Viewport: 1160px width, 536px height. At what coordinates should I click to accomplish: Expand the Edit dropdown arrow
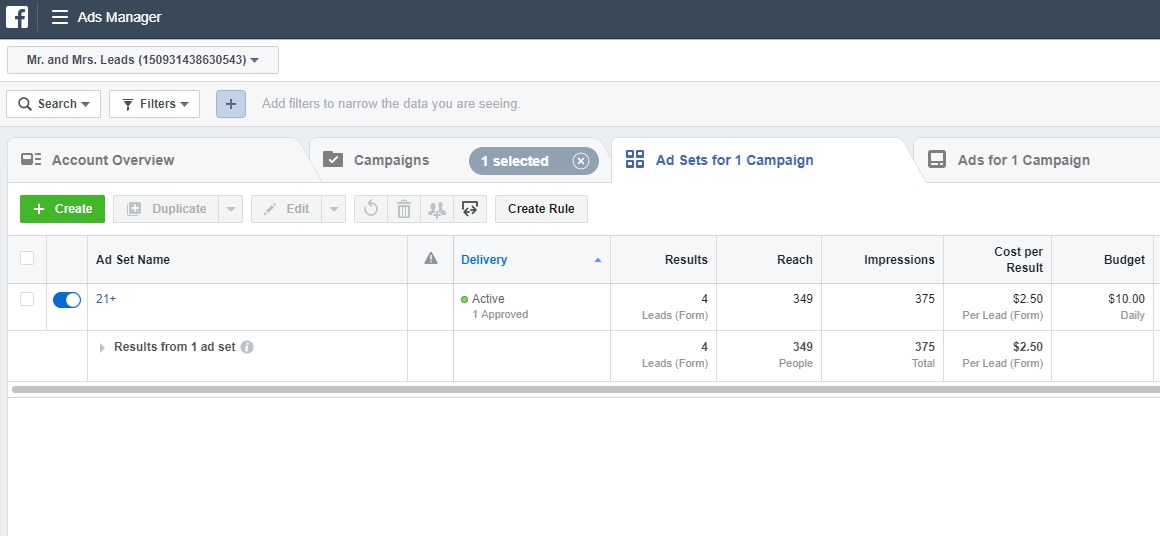(x=334, y=209)
